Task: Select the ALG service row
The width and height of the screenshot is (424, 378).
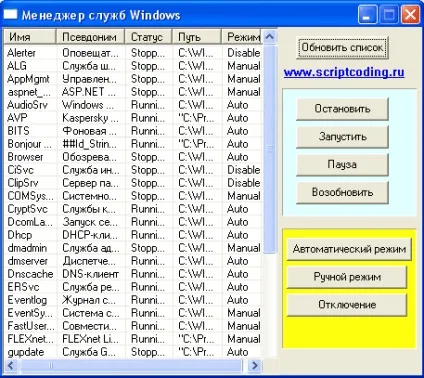Action: (x=133, y=66)
